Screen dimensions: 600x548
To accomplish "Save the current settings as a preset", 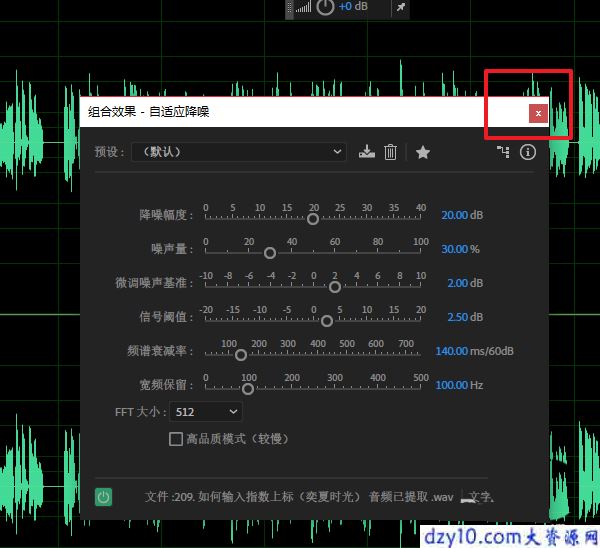I will (x=367, y=152).
